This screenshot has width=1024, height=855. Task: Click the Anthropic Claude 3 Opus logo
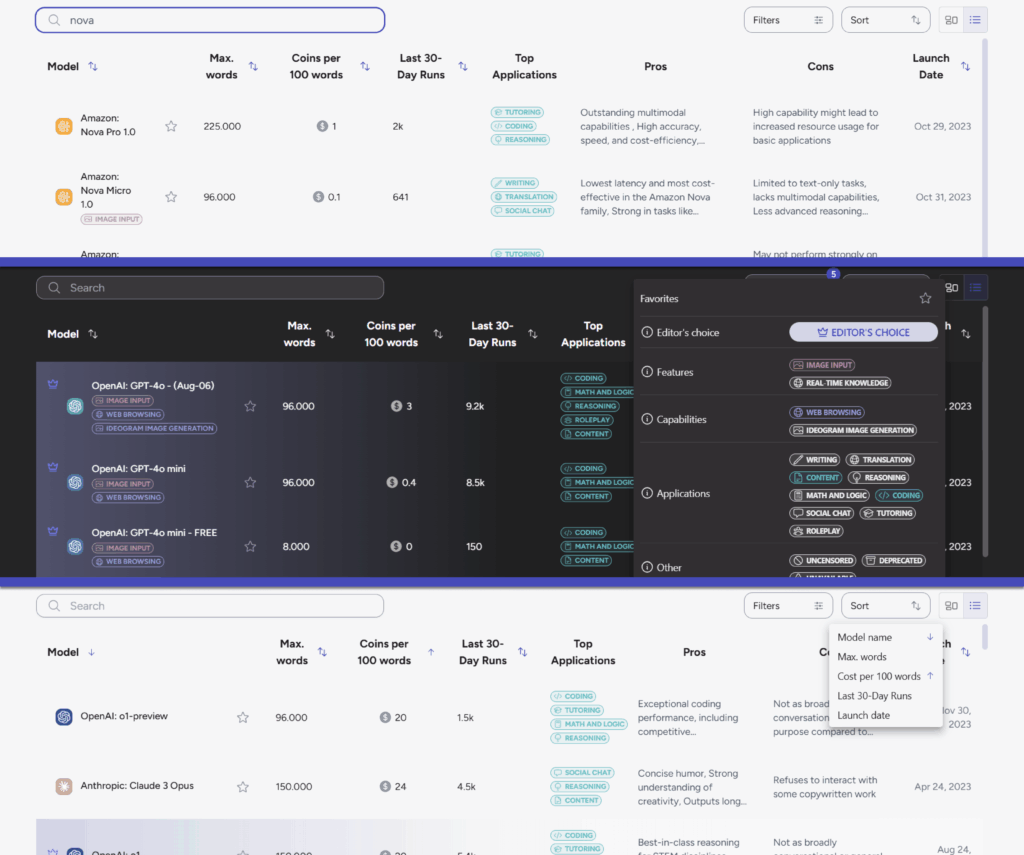(x=64, y=786)
